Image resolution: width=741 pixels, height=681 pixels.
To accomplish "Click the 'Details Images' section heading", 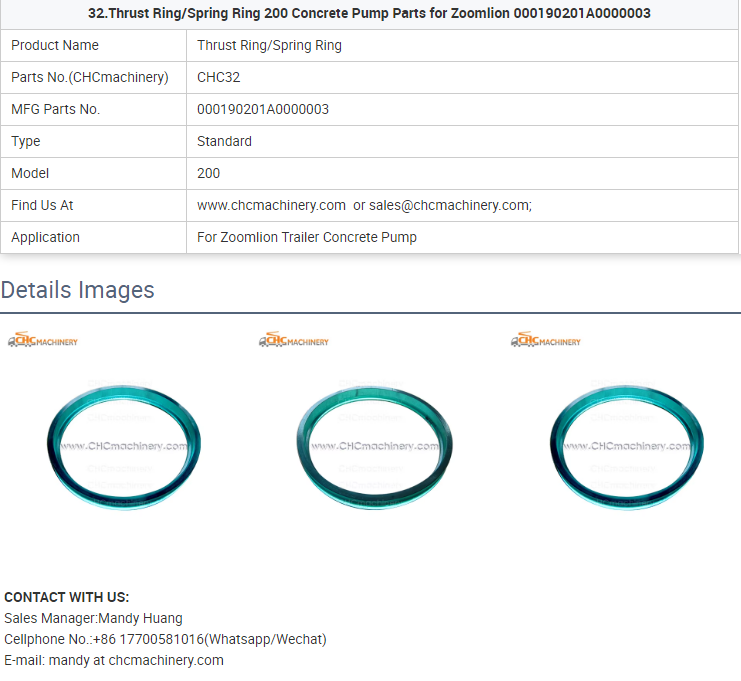I will [x=78, y=290].
